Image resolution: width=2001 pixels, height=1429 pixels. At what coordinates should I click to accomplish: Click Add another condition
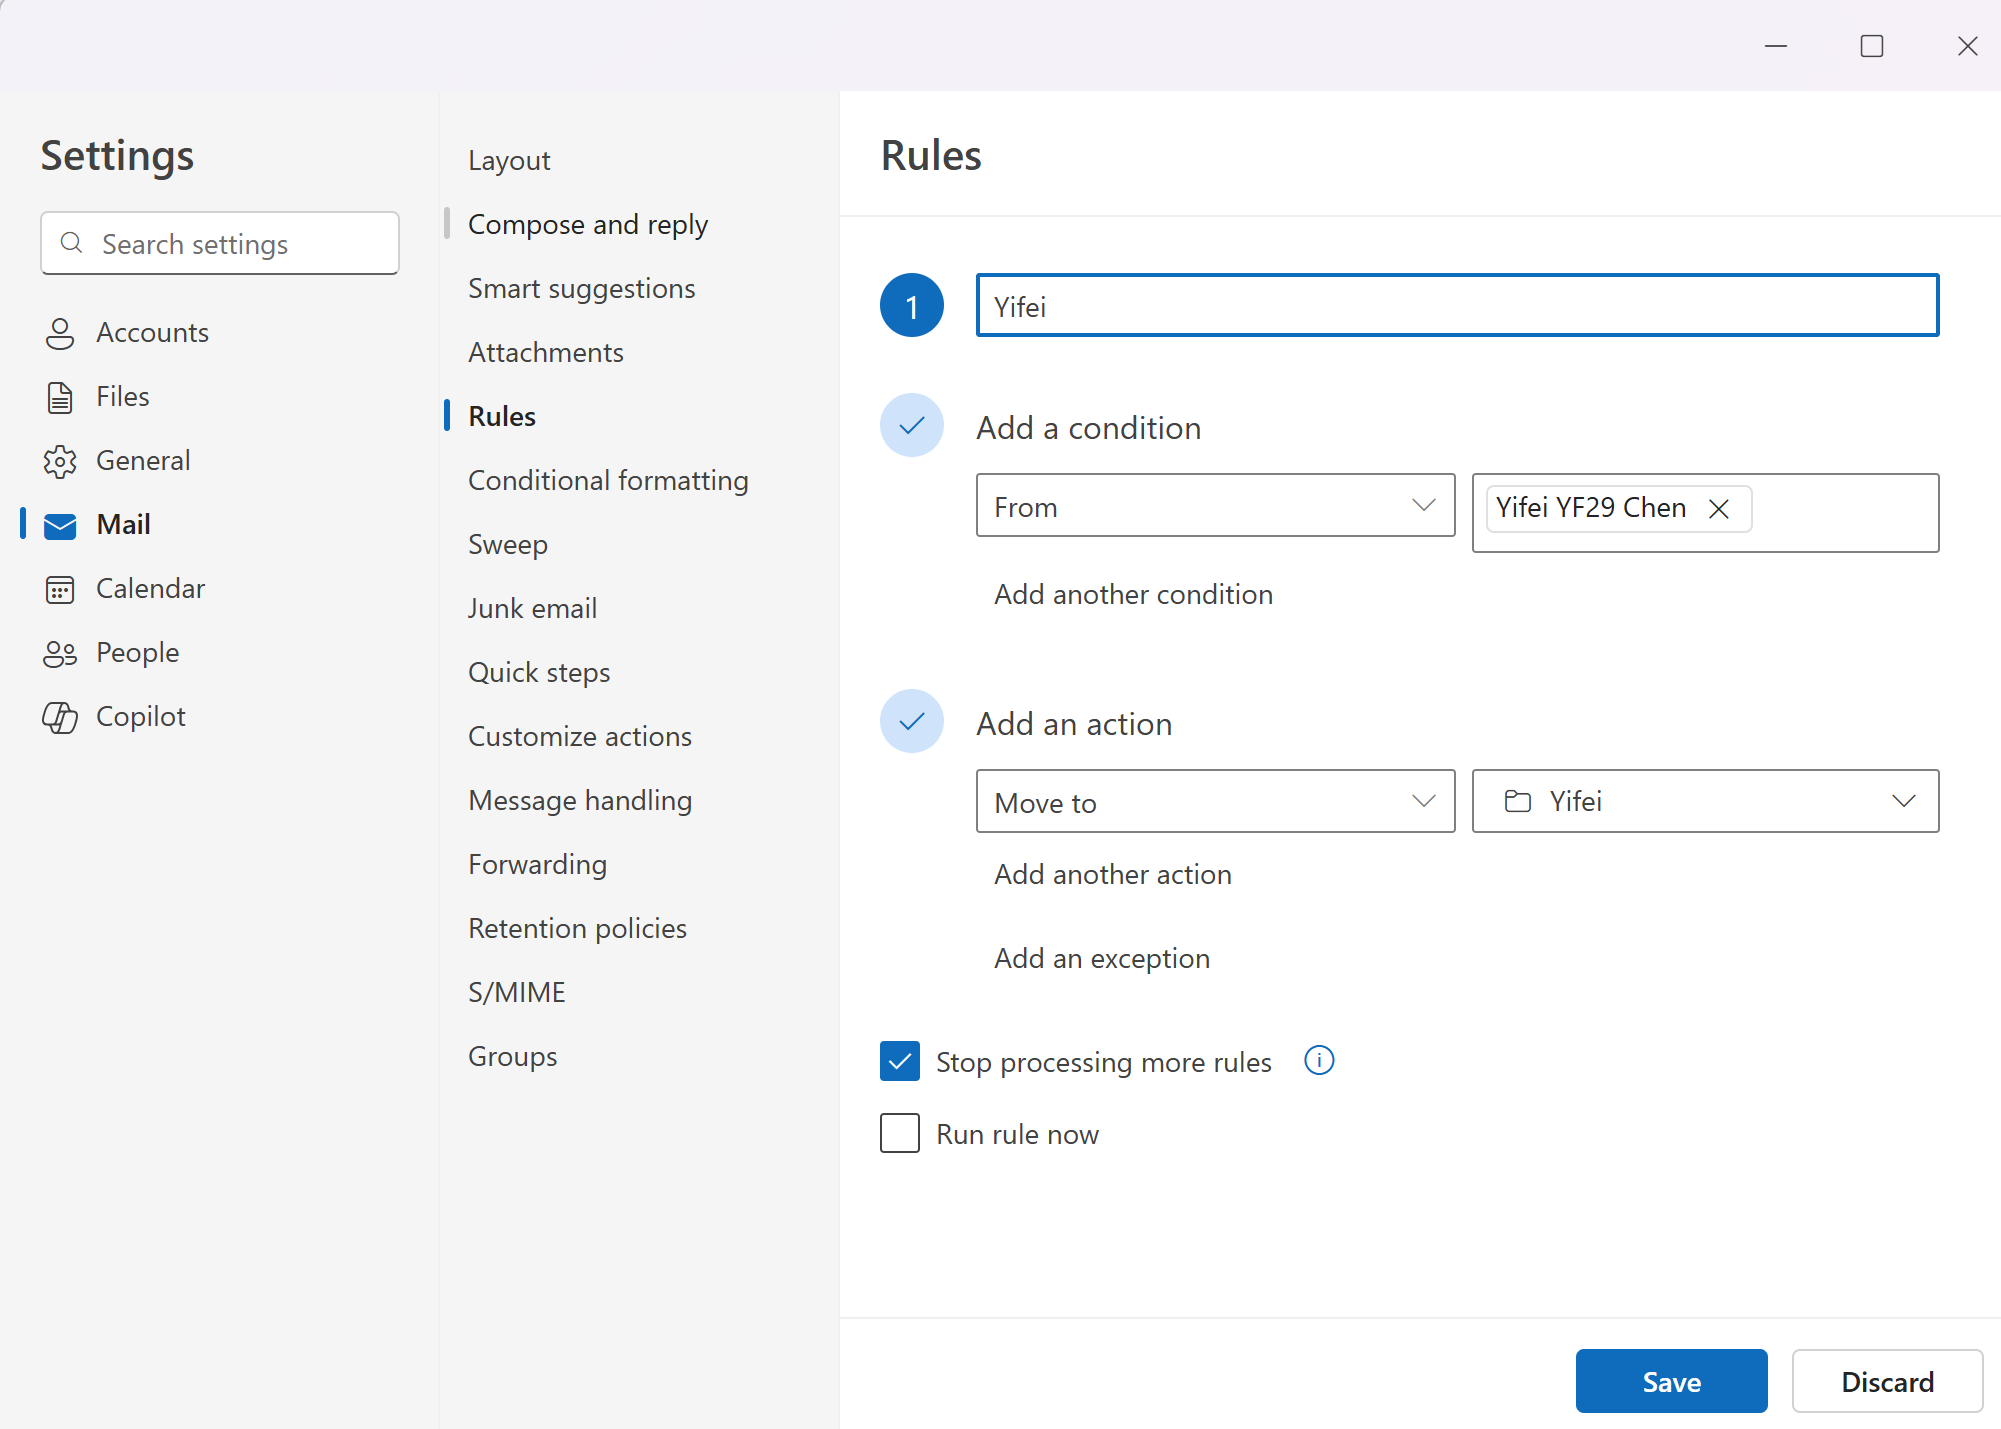point(1133,593)
